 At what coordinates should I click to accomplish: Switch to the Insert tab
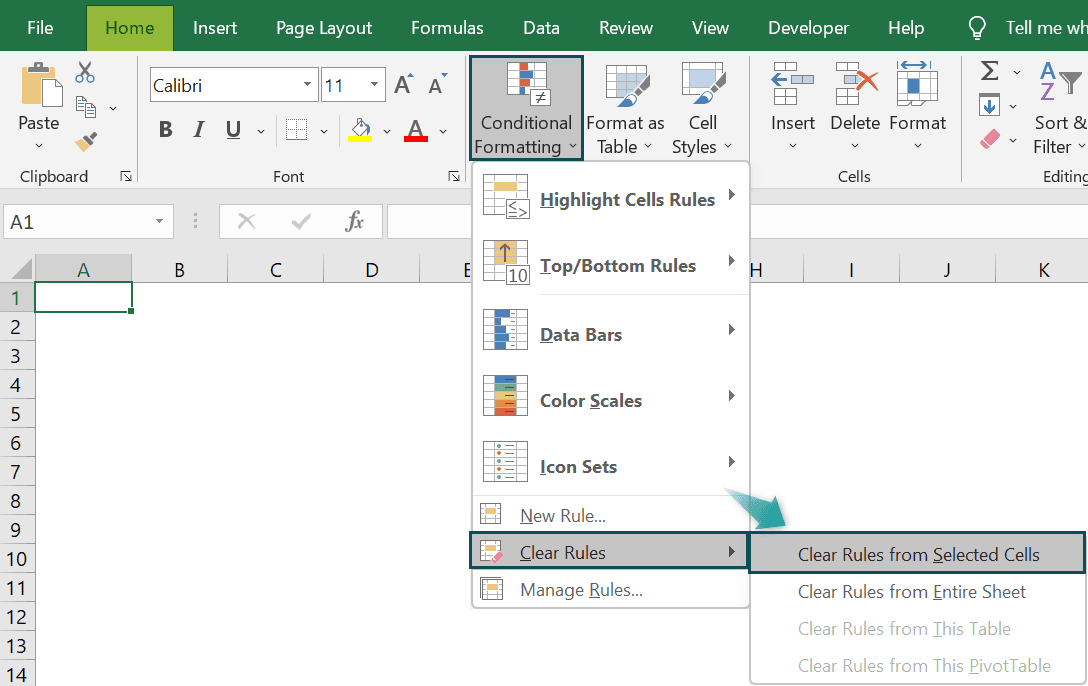[x=214, y=28]
